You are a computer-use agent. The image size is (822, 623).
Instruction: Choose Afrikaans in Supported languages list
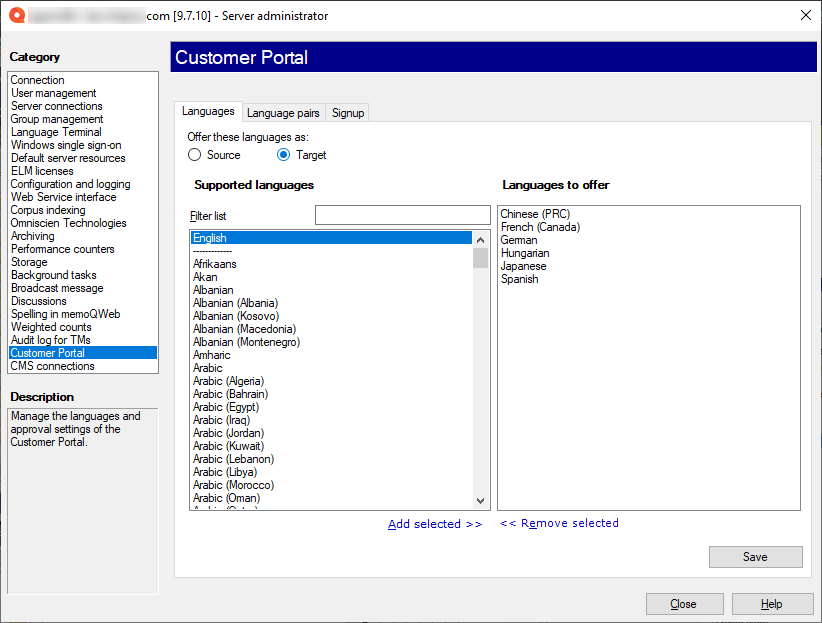click(x=215, y=264)
